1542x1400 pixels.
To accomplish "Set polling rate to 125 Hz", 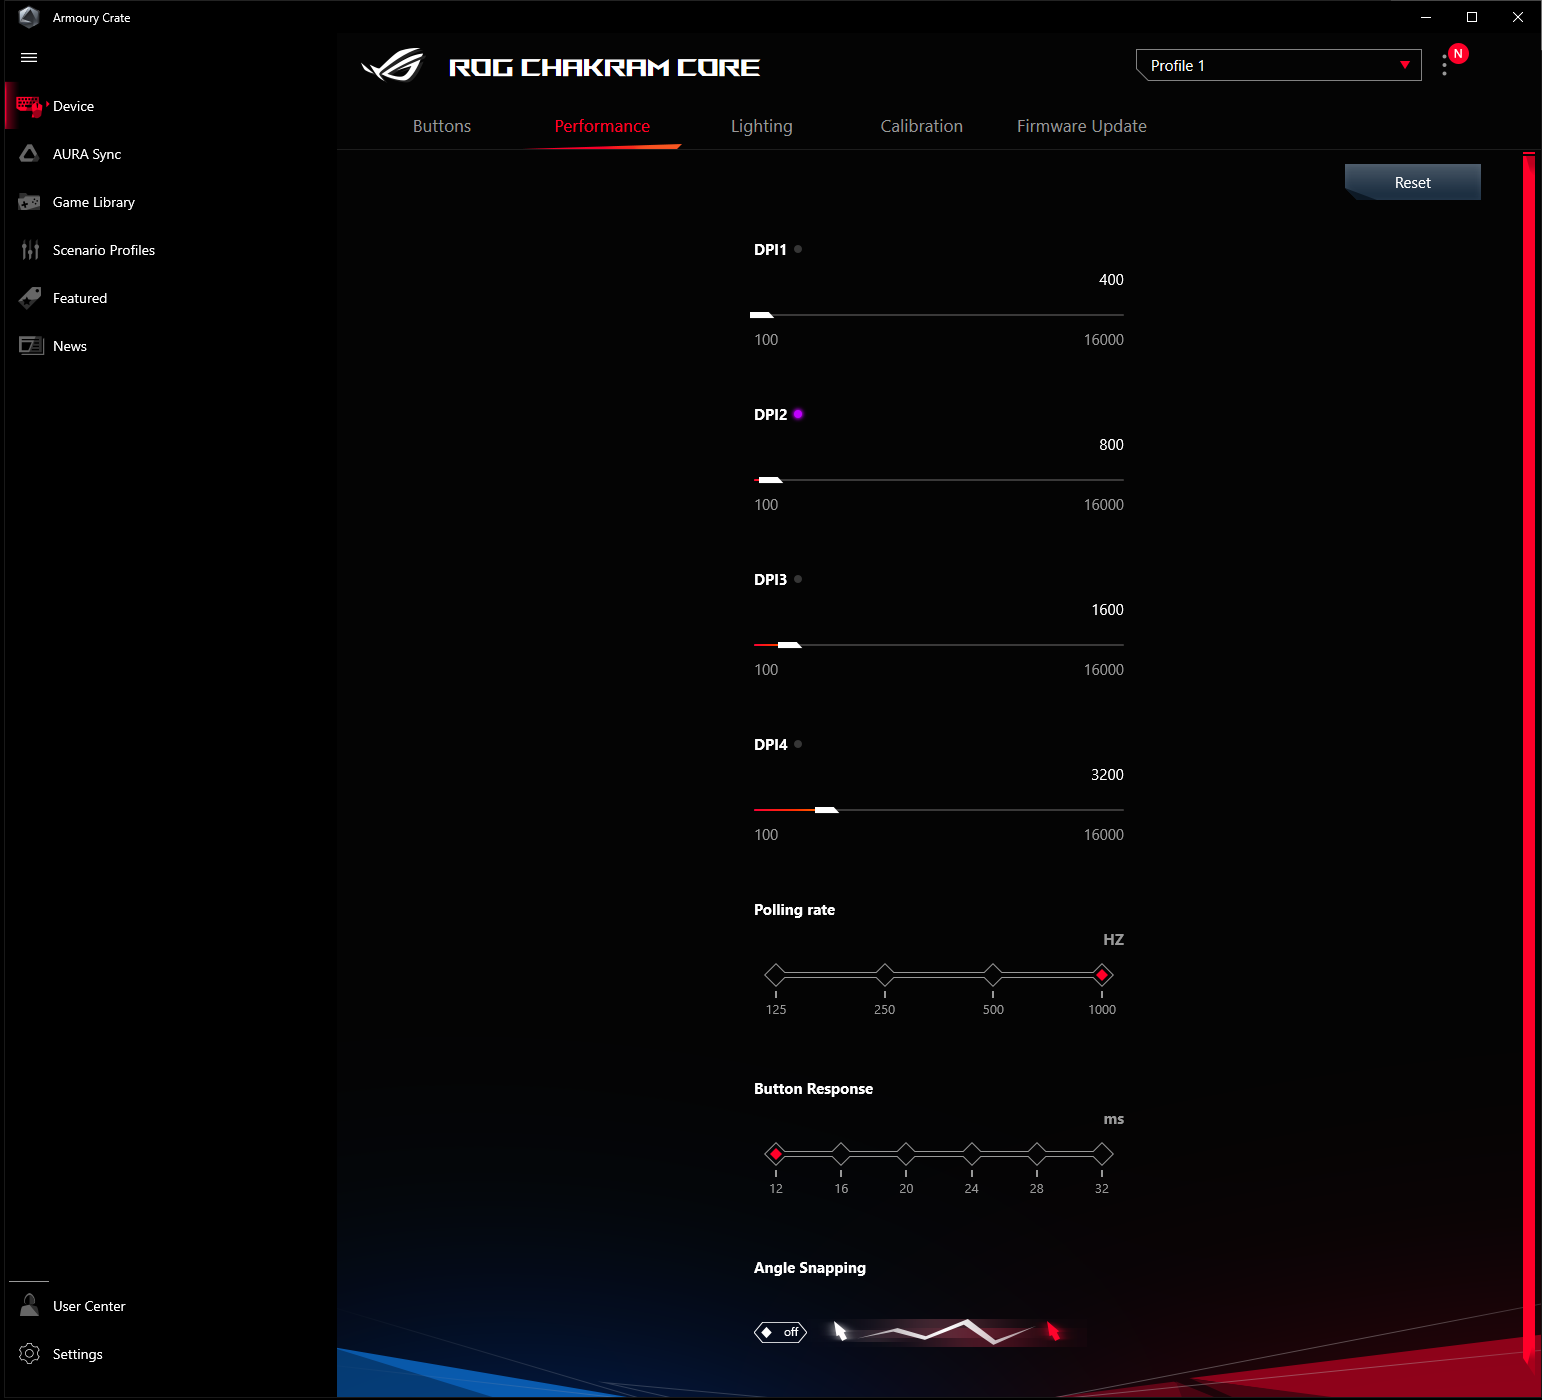I will (x=776, y=974).
